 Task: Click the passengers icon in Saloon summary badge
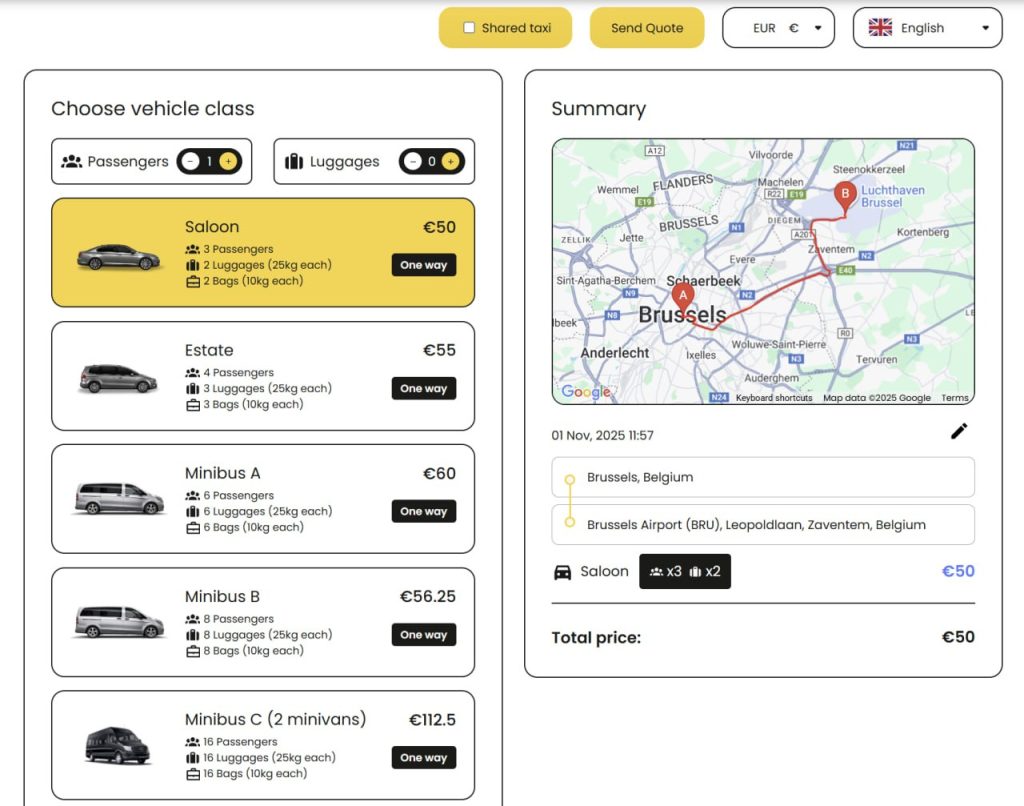tap(659, 571)
